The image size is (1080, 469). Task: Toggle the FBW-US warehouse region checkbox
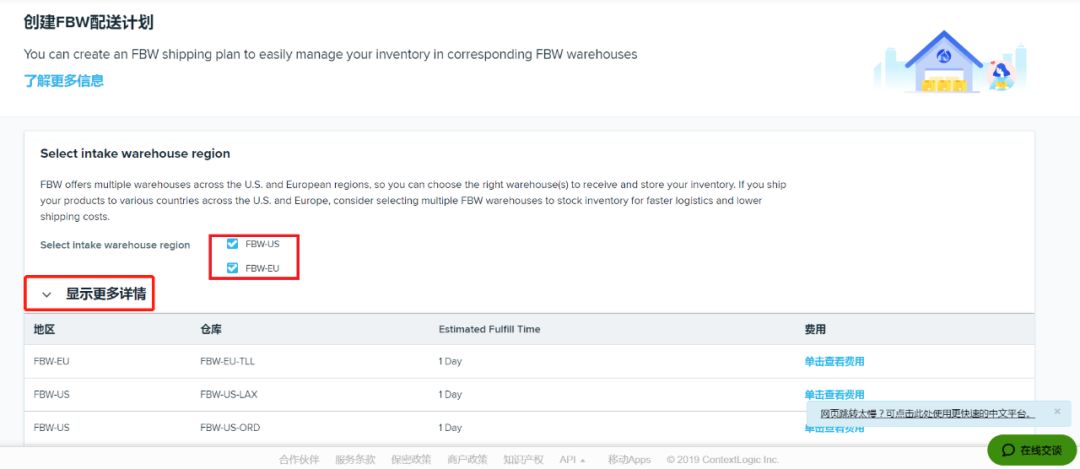[x=233, y=244]
